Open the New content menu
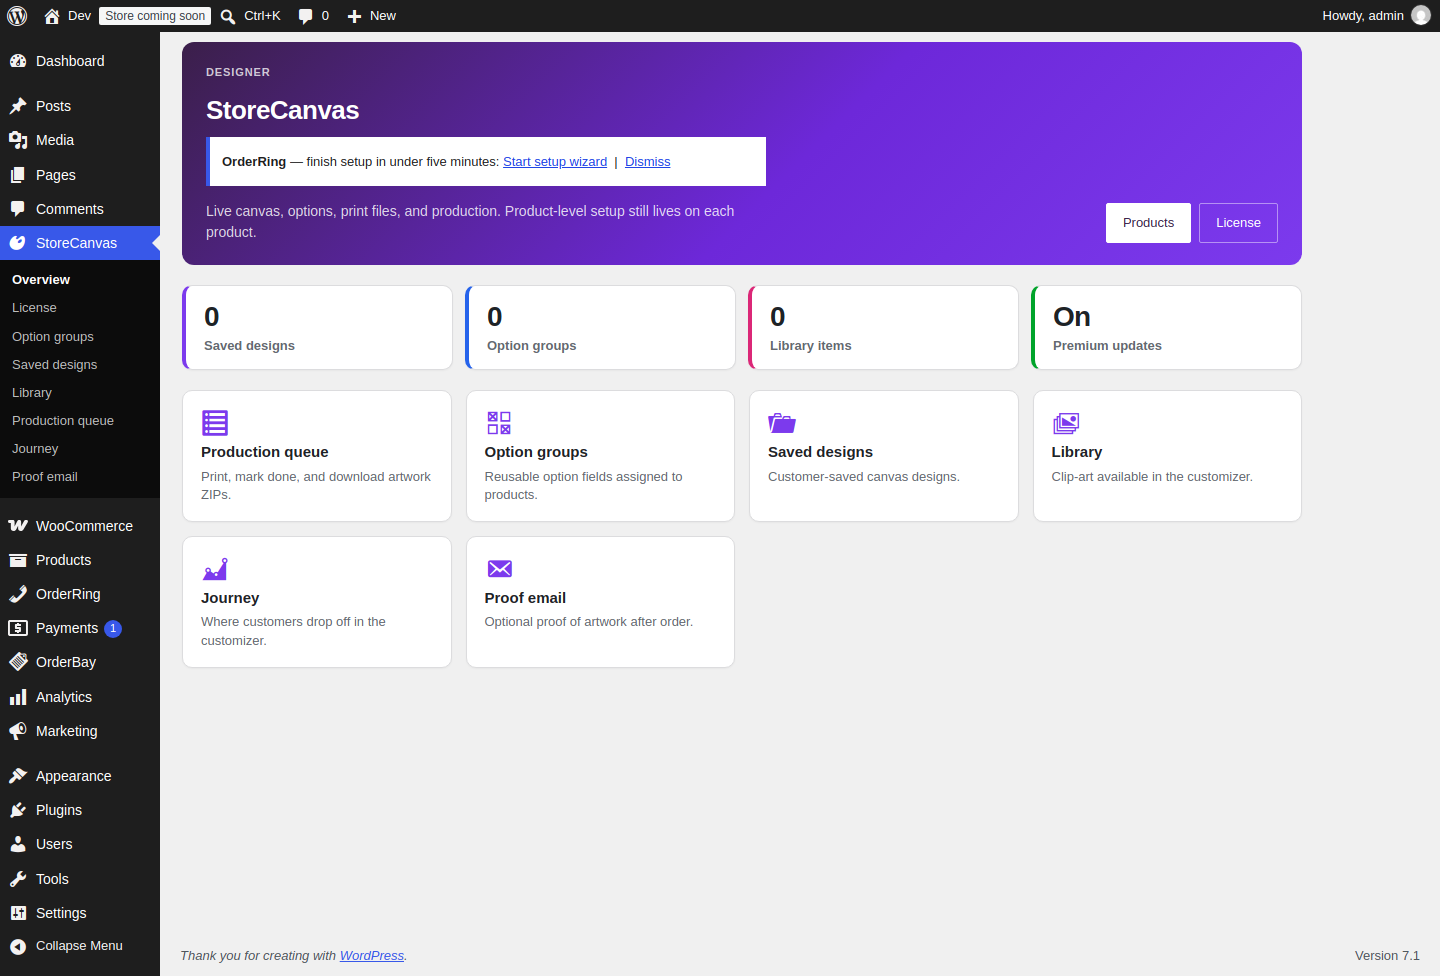The image size is (1440, 976). (371, 16)
